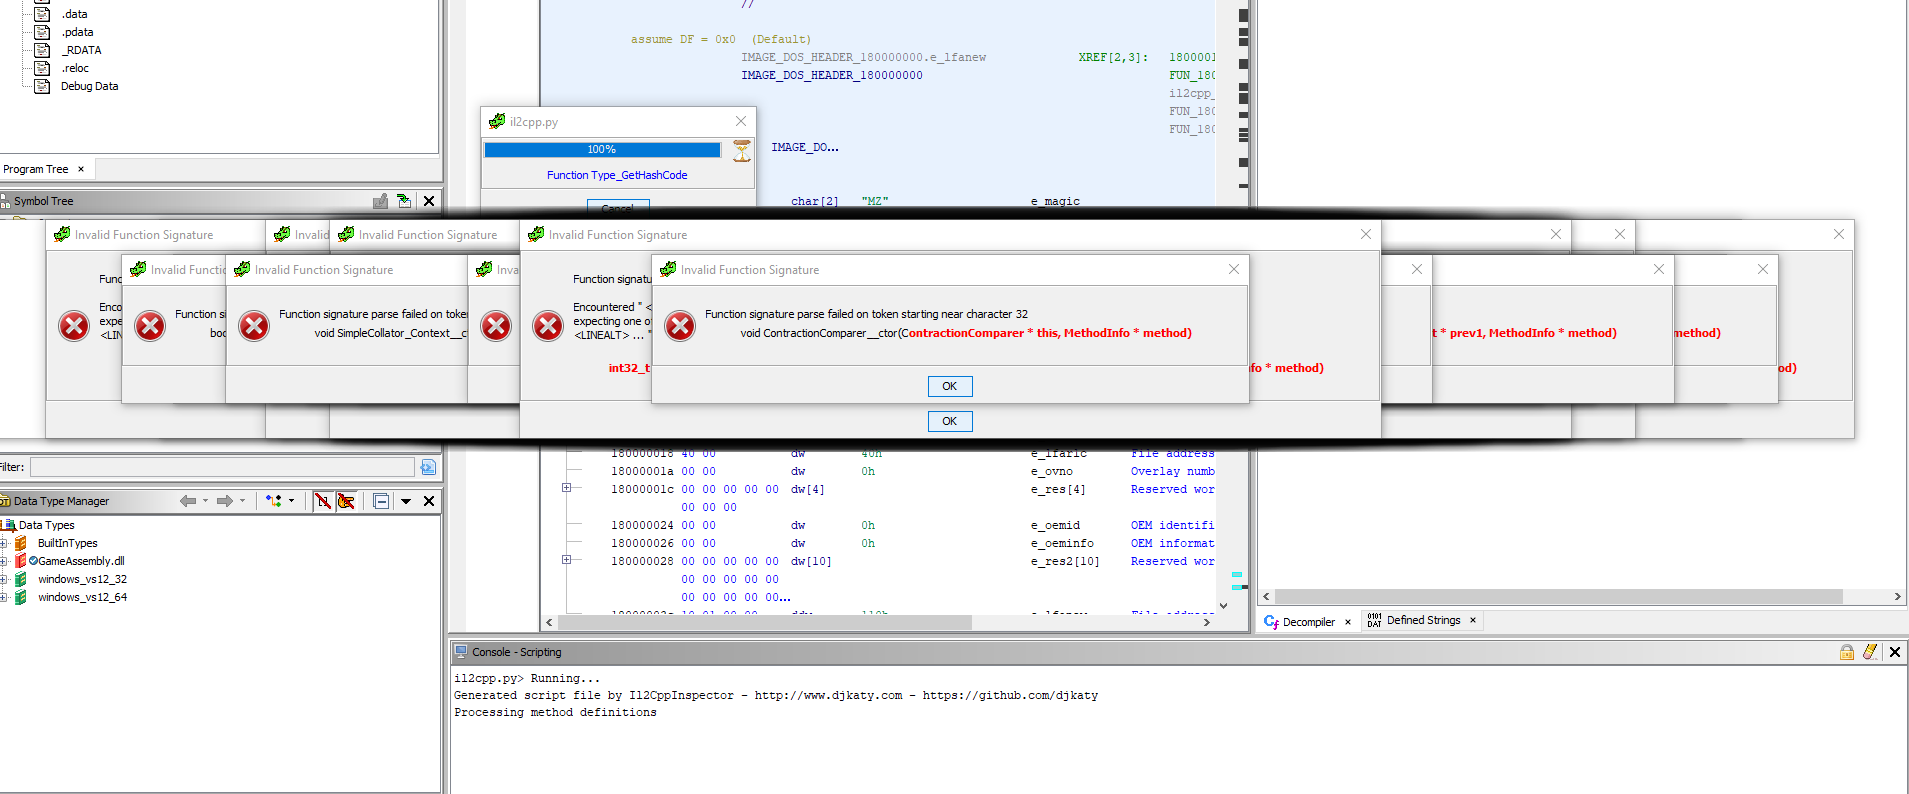Click the .data section icon in Program Tree
This screenshot has width=1909, height=794.
(42, 14)
